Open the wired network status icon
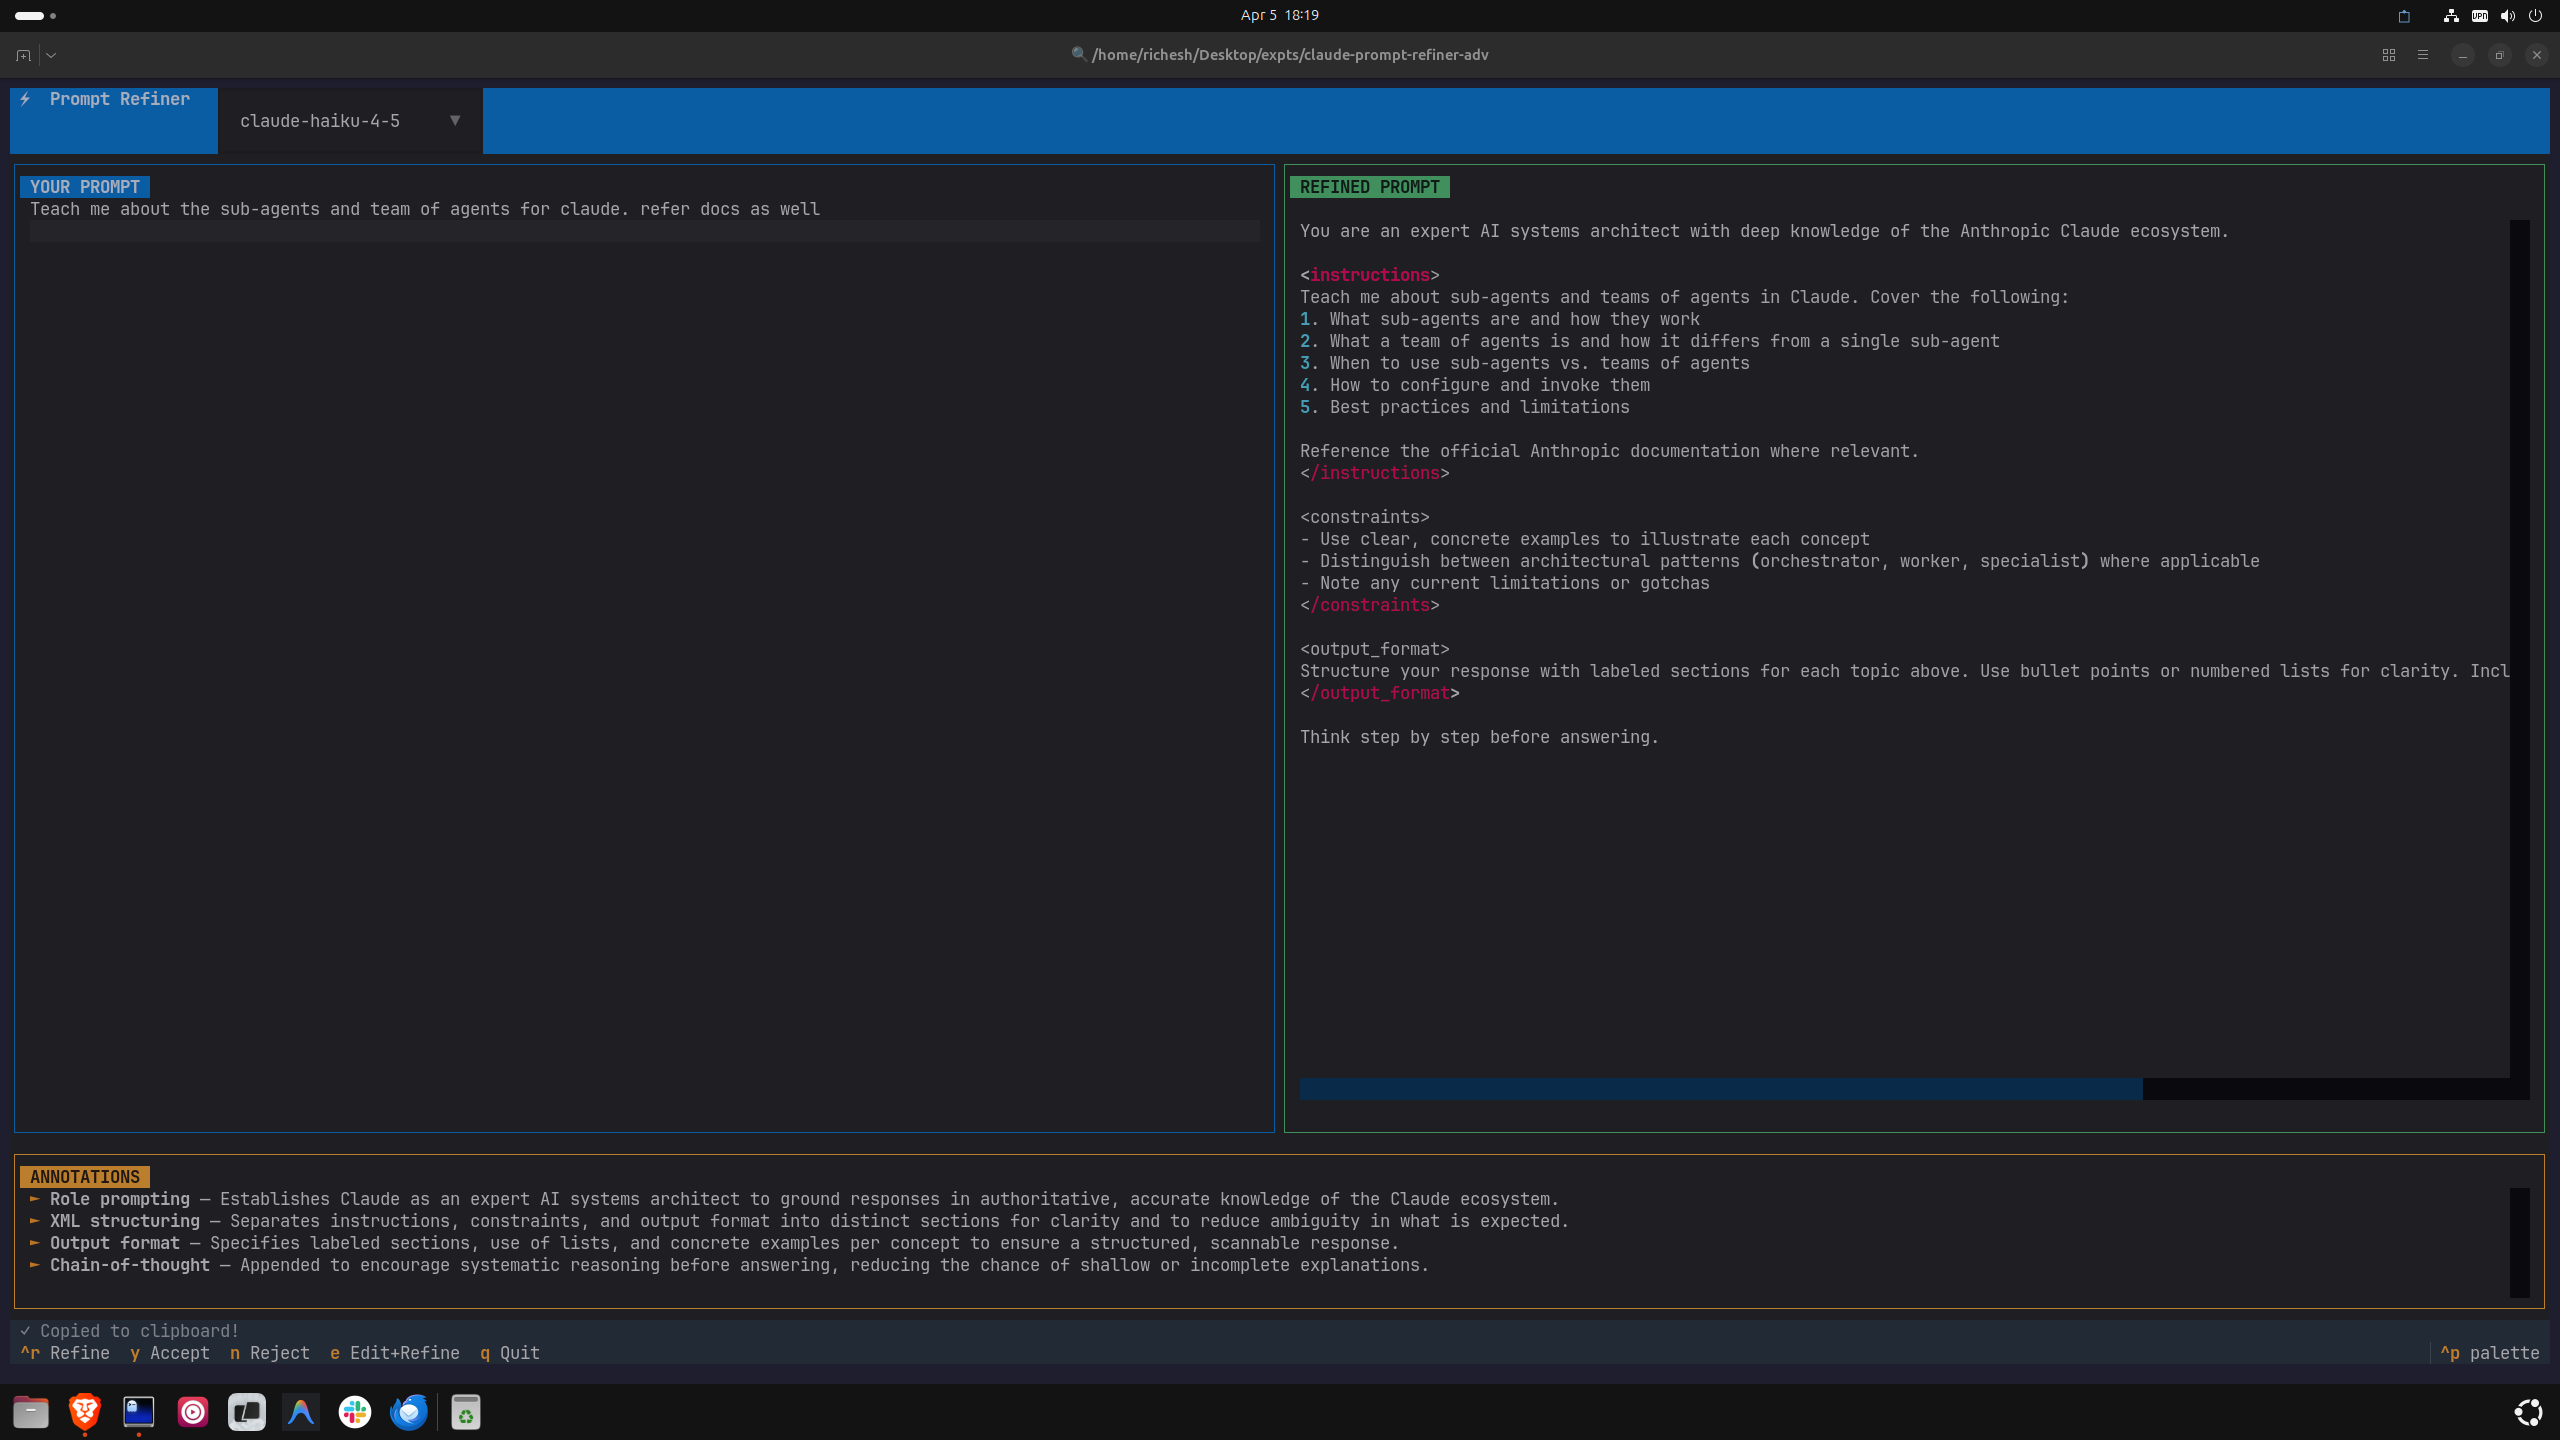The image size is (2560, 1440). click(2451, 16)
